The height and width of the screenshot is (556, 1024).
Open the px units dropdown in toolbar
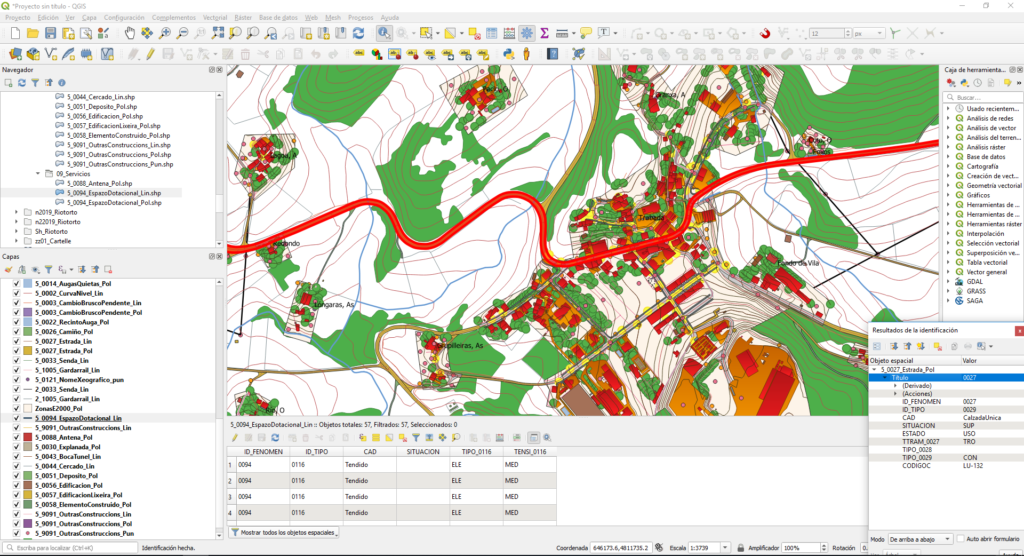point(869,33)
